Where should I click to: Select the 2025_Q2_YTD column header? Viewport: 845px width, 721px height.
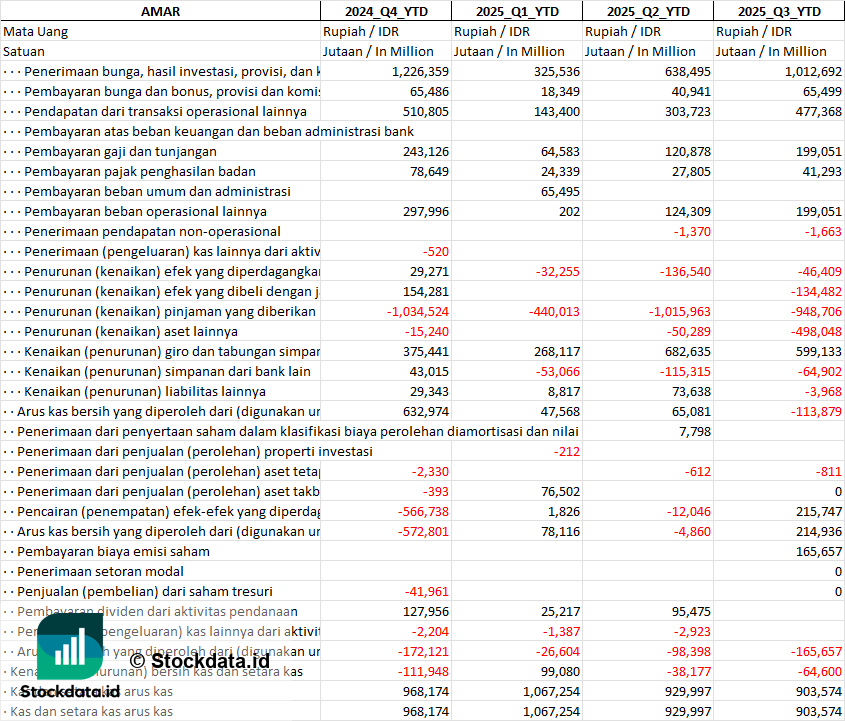coord(648,11)
